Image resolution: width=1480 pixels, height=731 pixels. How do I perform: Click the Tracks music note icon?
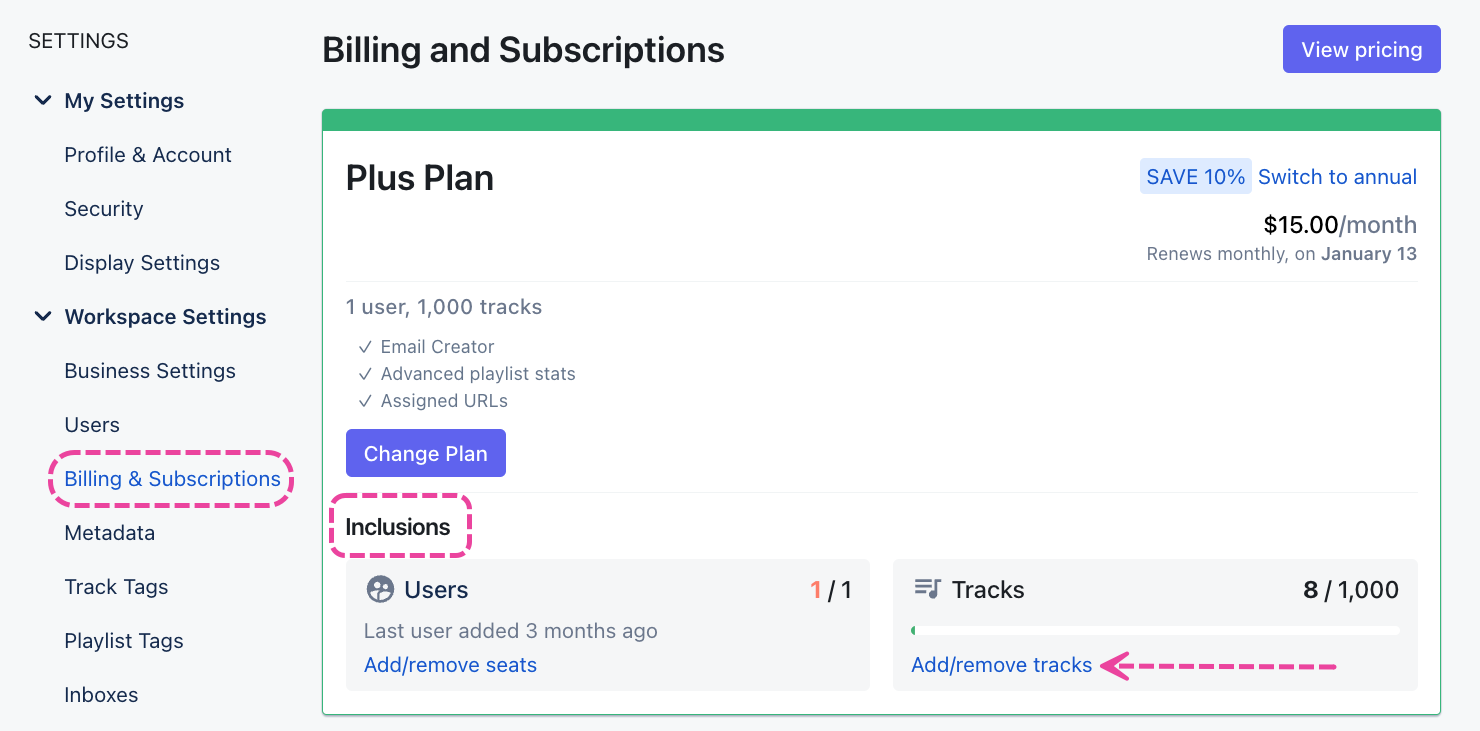[927, 589]
